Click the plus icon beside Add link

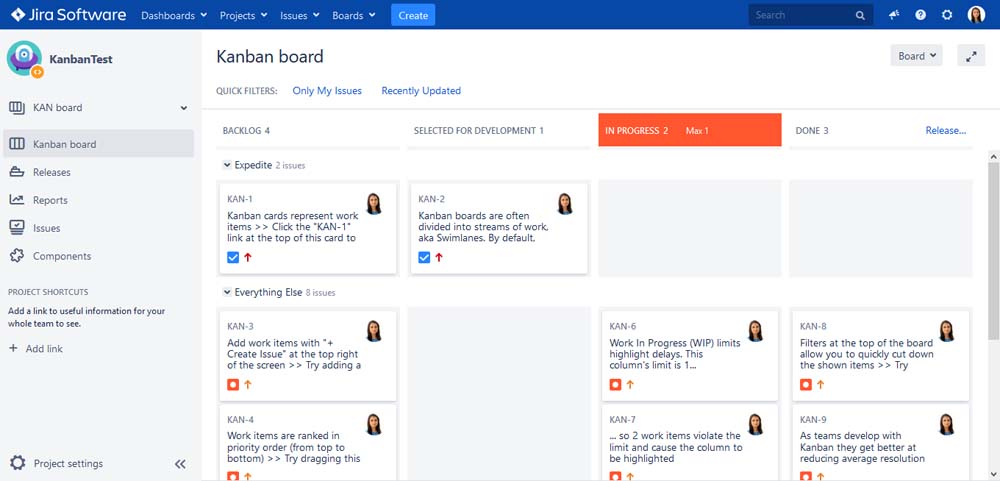(13, 348)
